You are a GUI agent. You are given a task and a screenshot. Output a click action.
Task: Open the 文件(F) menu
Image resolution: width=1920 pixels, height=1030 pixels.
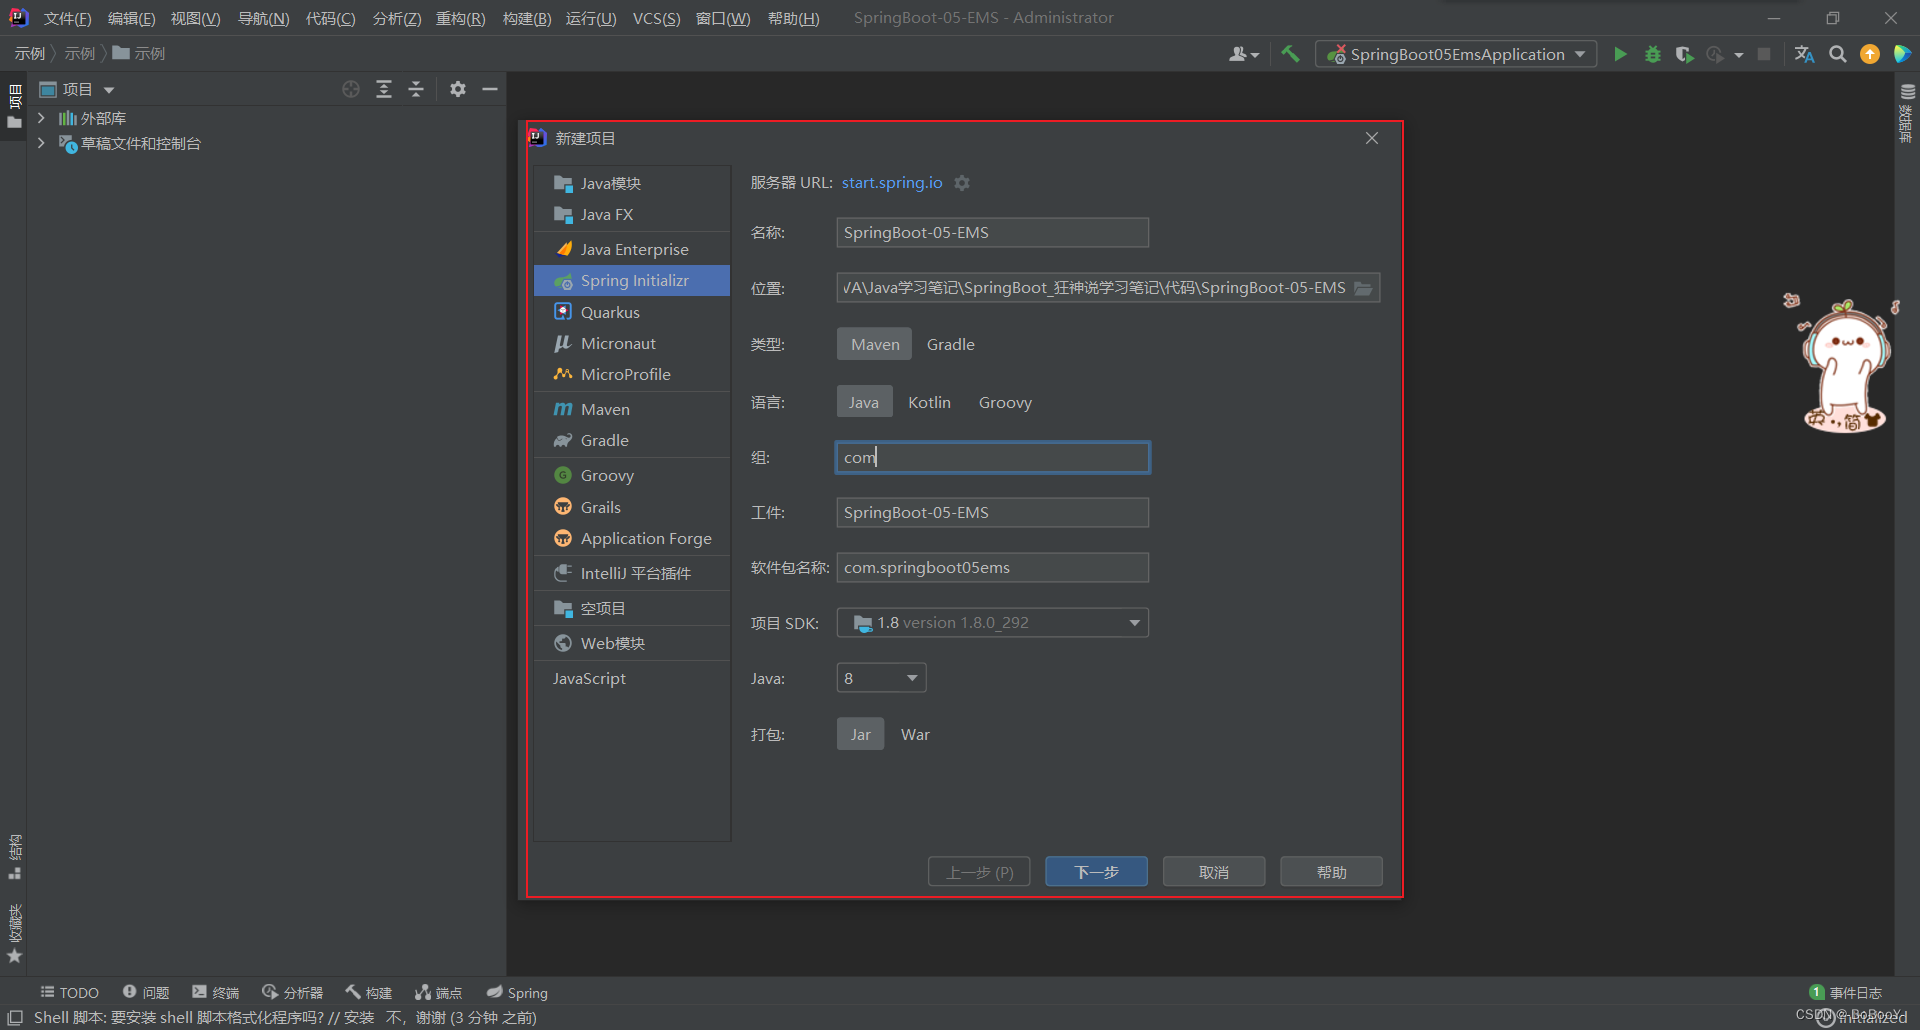[x=67, y=18]
